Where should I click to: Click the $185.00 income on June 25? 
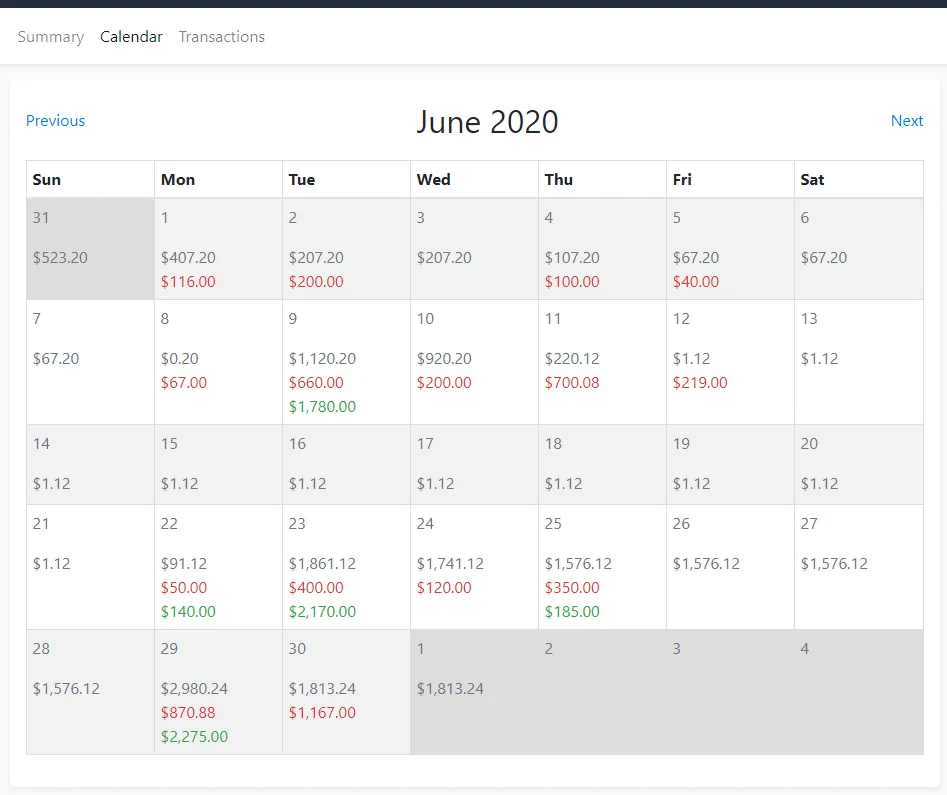click(572, 612)
